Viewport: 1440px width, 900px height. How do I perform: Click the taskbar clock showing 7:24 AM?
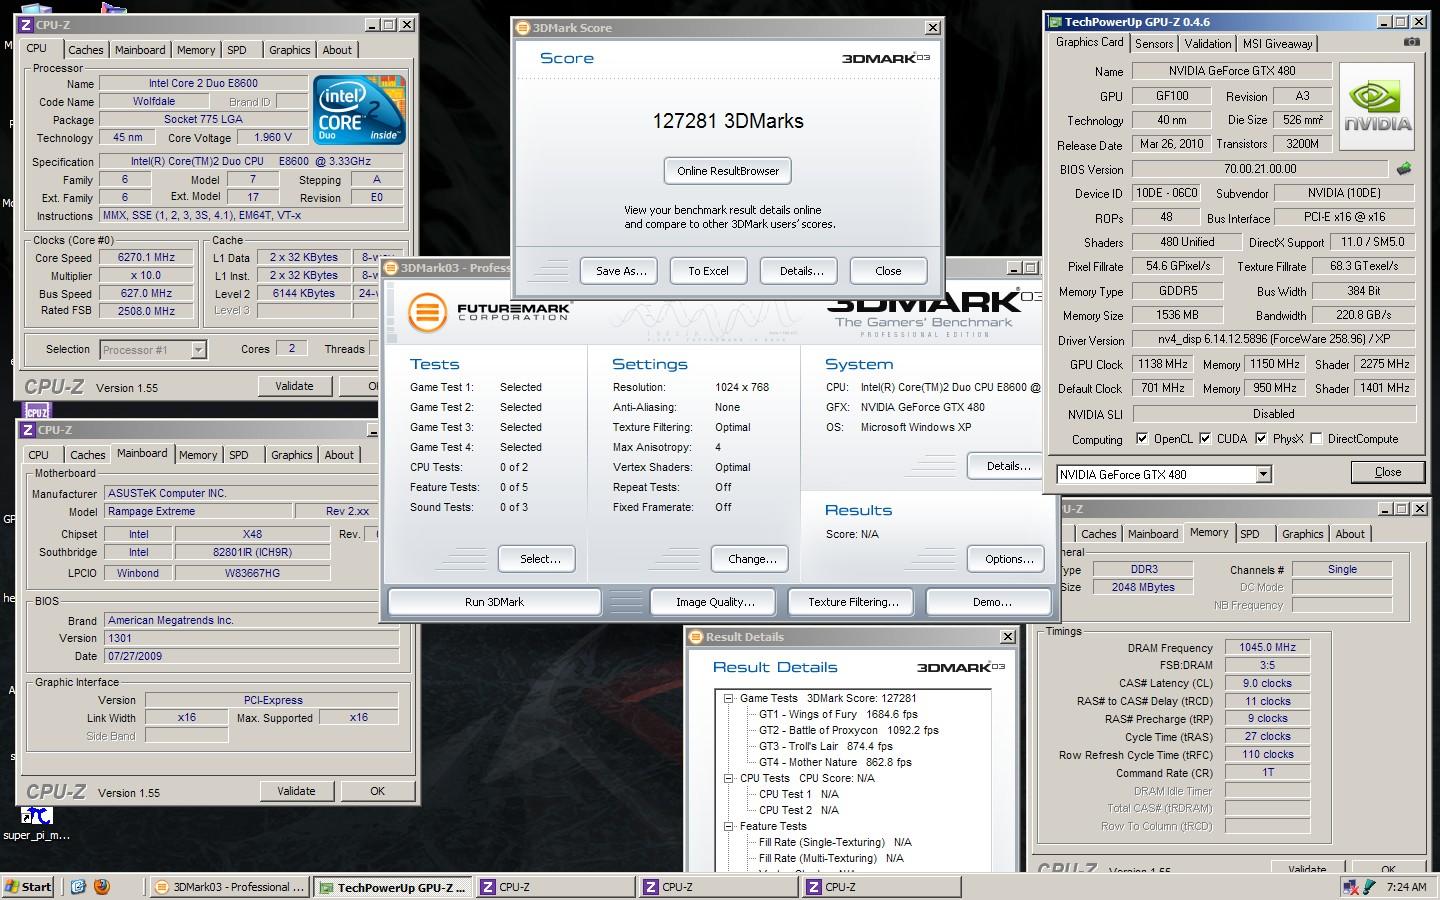(x=1406, y=887)
